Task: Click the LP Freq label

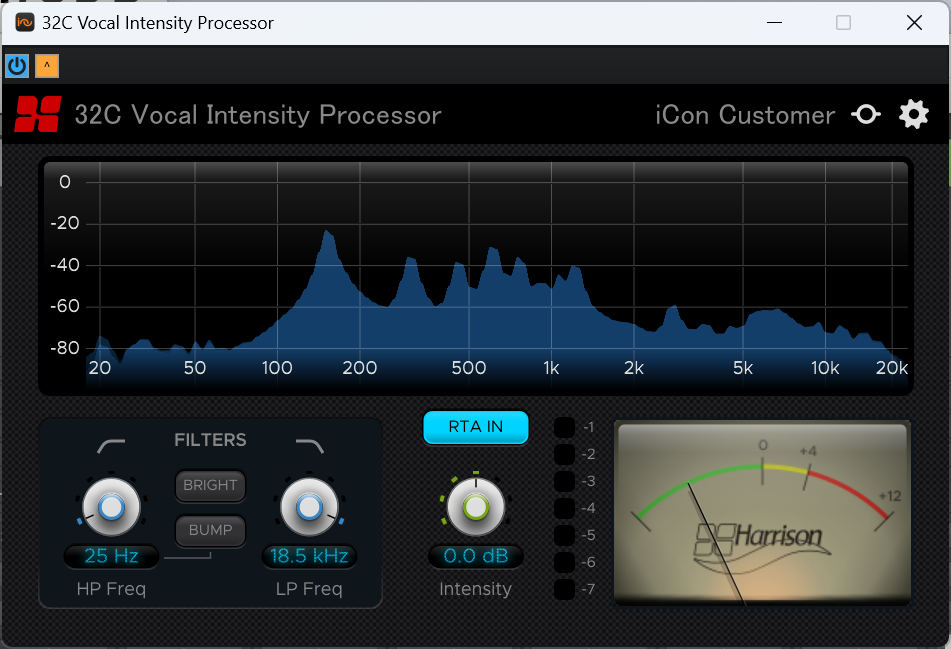Action: 309,588
